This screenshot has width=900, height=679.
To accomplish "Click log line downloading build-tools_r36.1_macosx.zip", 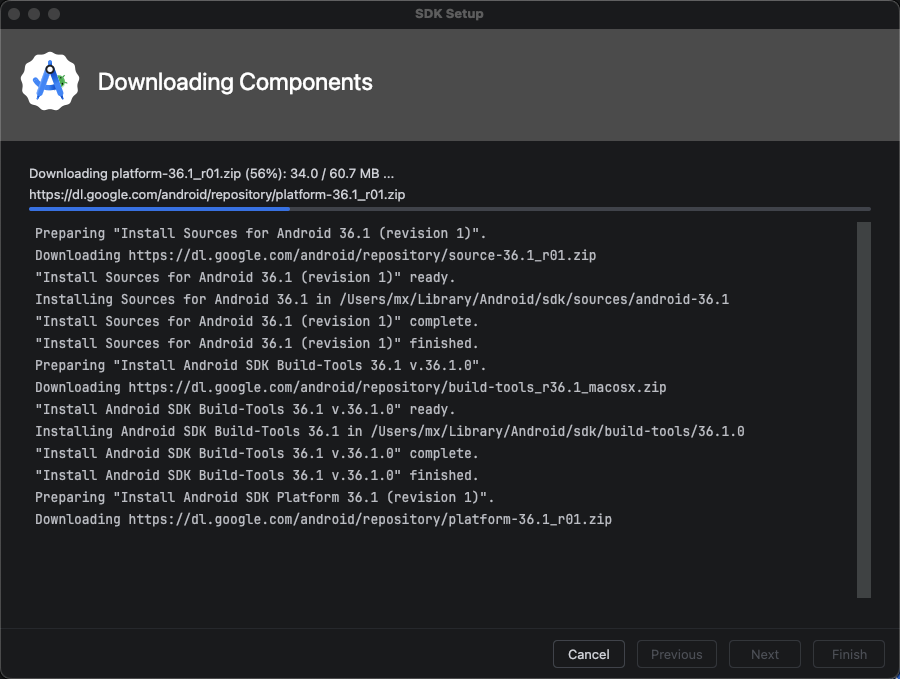I will pos(351,387).
